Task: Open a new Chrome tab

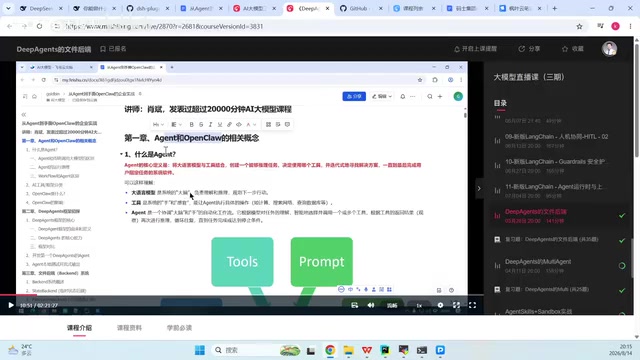Action: tap(554, 8)
